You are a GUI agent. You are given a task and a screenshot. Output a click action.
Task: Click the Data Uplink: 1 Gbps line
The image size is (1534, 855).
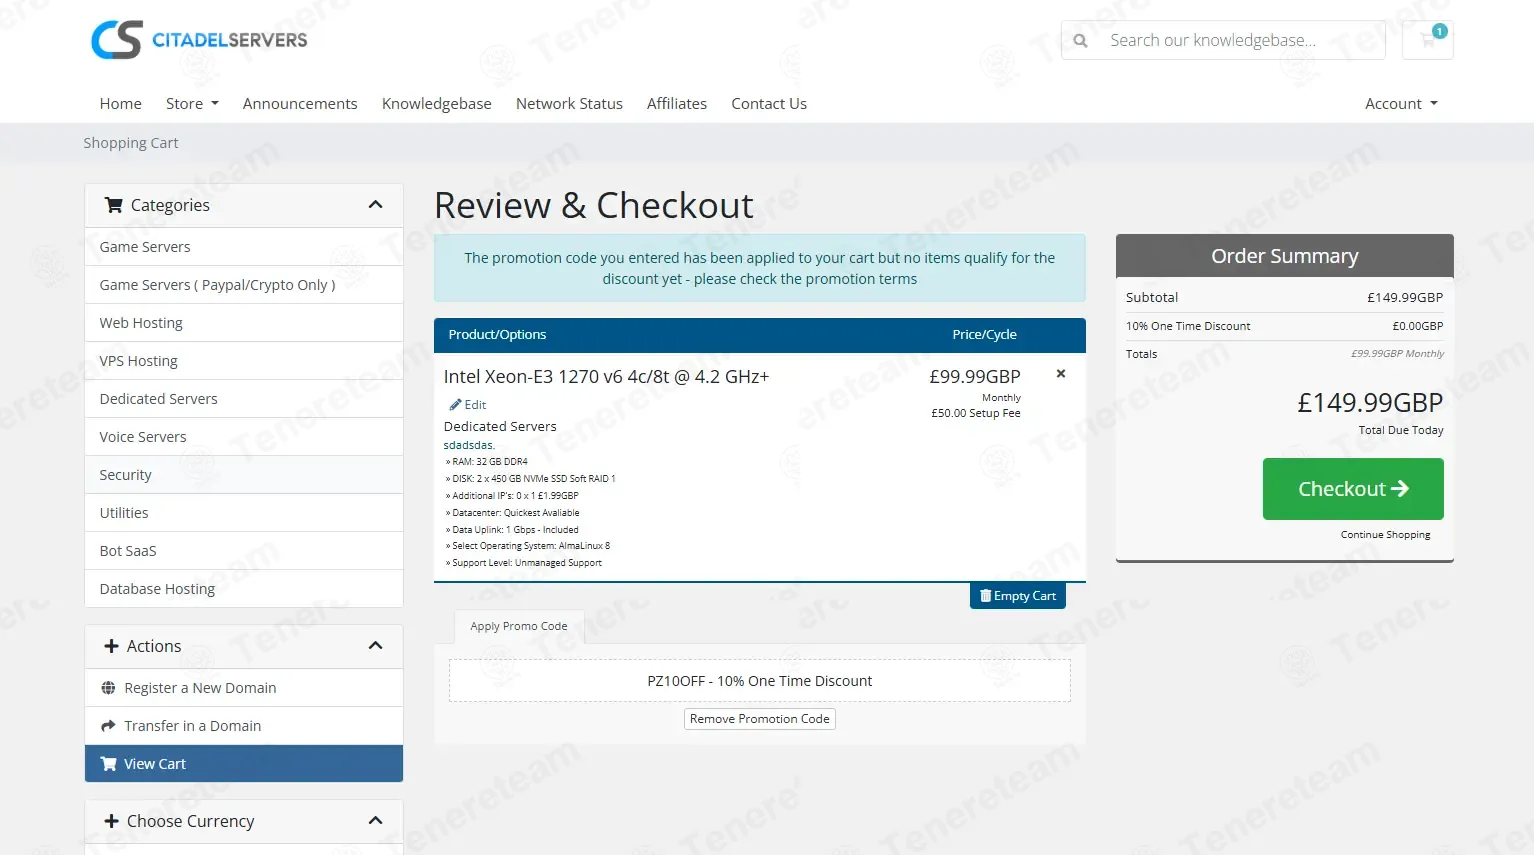tap(512, 530)
